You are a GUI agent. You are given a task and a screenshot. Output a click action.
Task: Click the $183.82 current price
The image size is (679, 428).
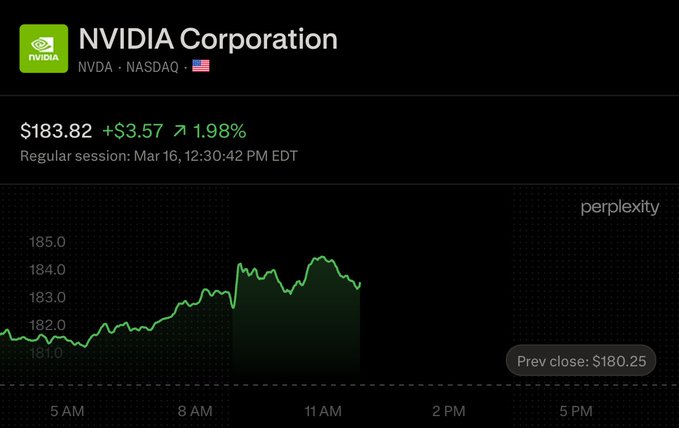coord(56,131)
